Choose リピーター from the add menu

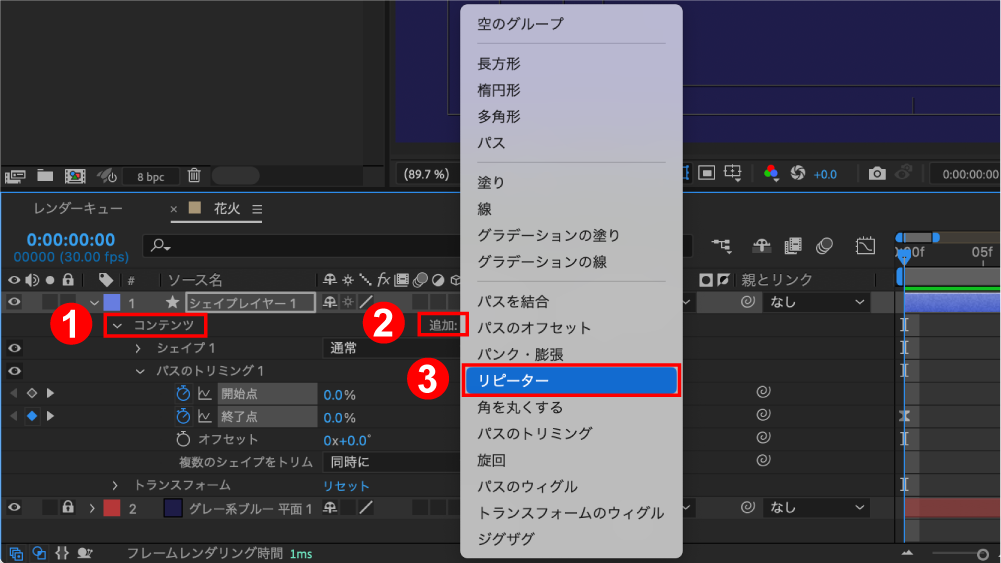pyautogui.click(x=571, y=380)
